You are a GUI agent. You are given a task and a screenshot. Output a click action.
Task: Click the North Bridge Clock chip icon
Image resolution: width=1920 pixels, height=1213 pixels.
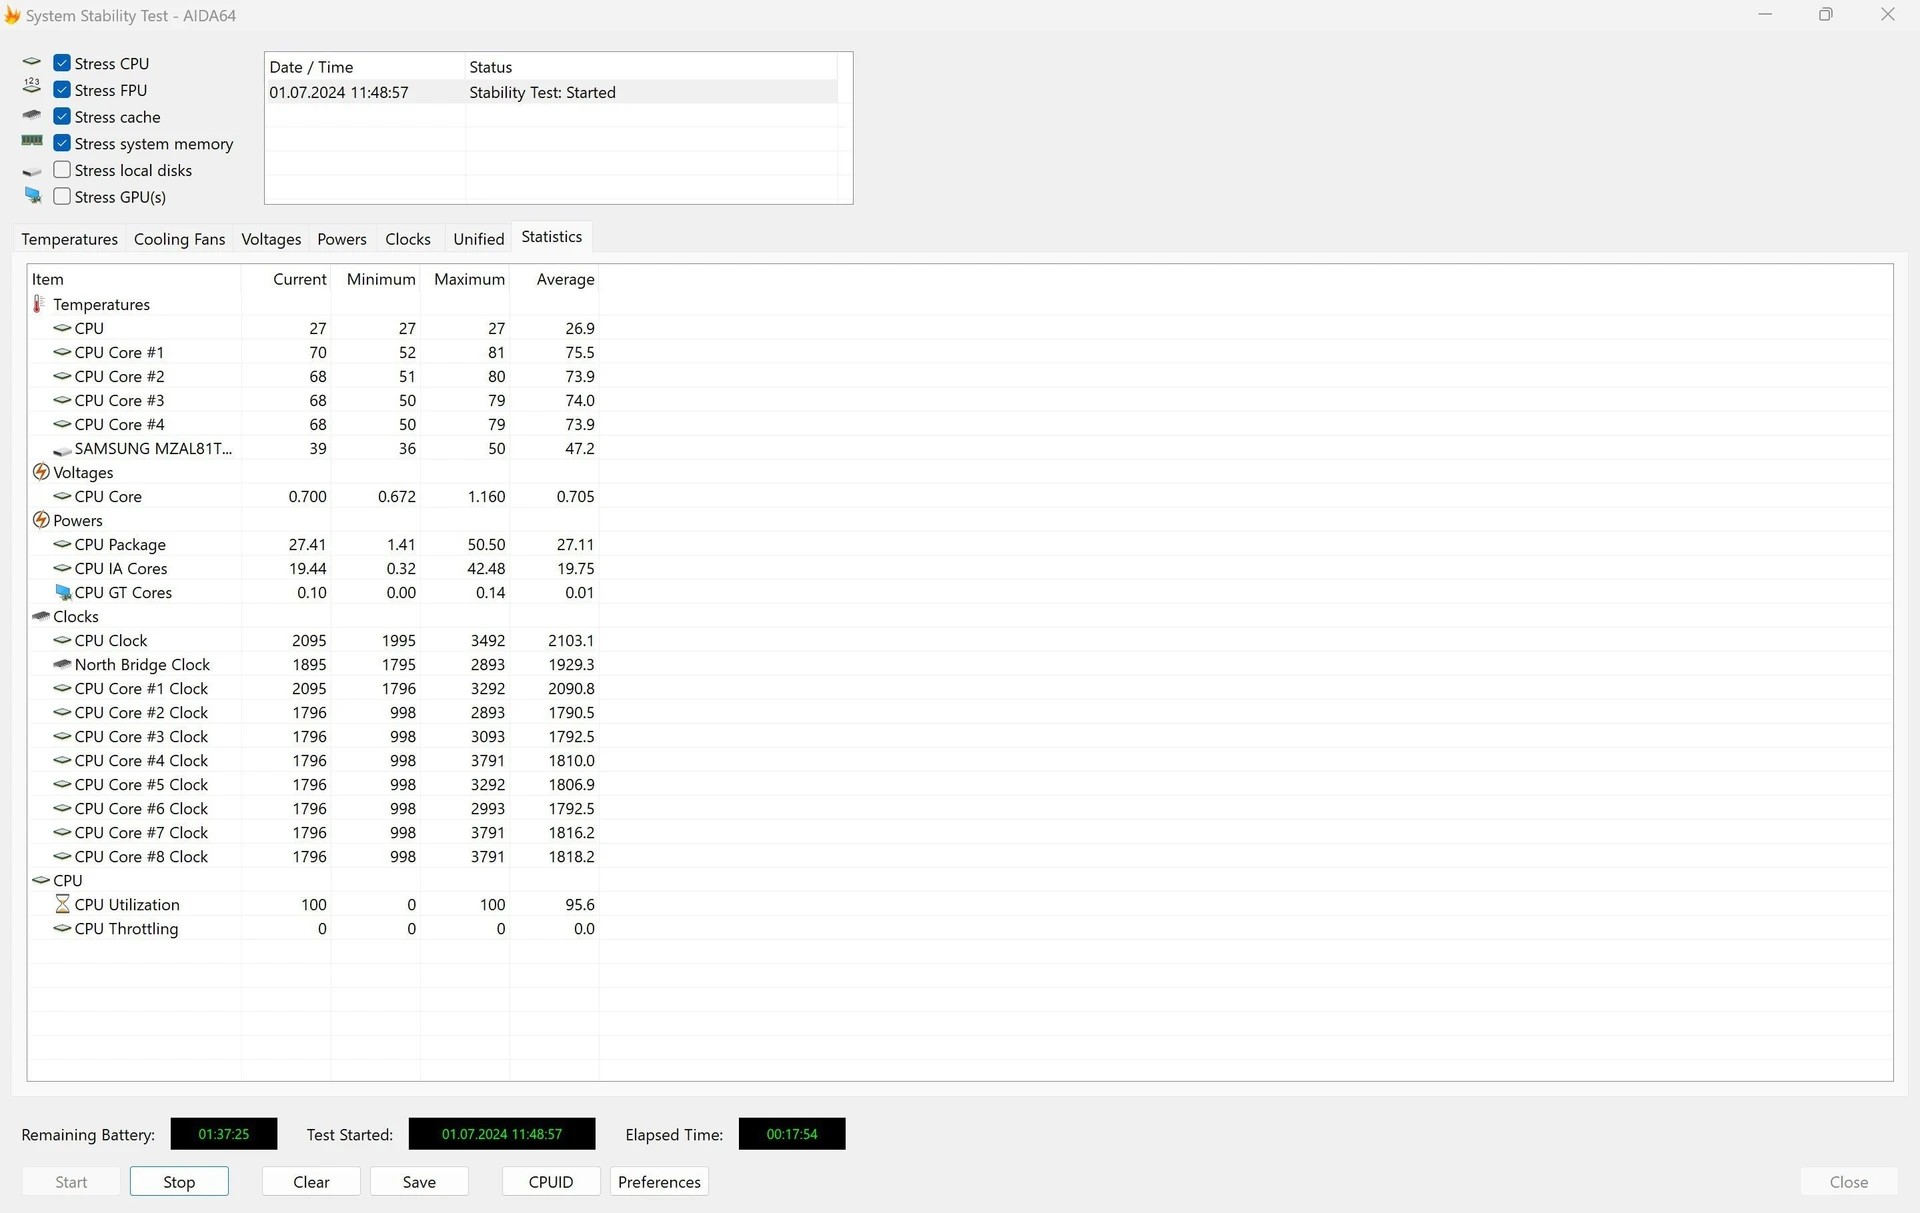coord(62,664)
